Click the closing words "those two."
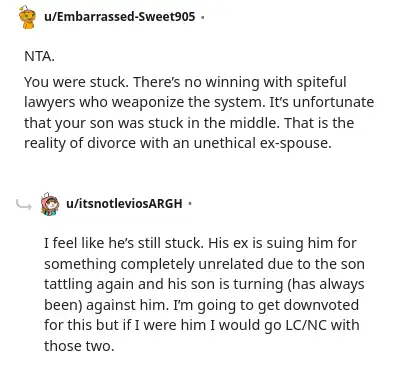 pyautogui.click(x=79, y=346)
